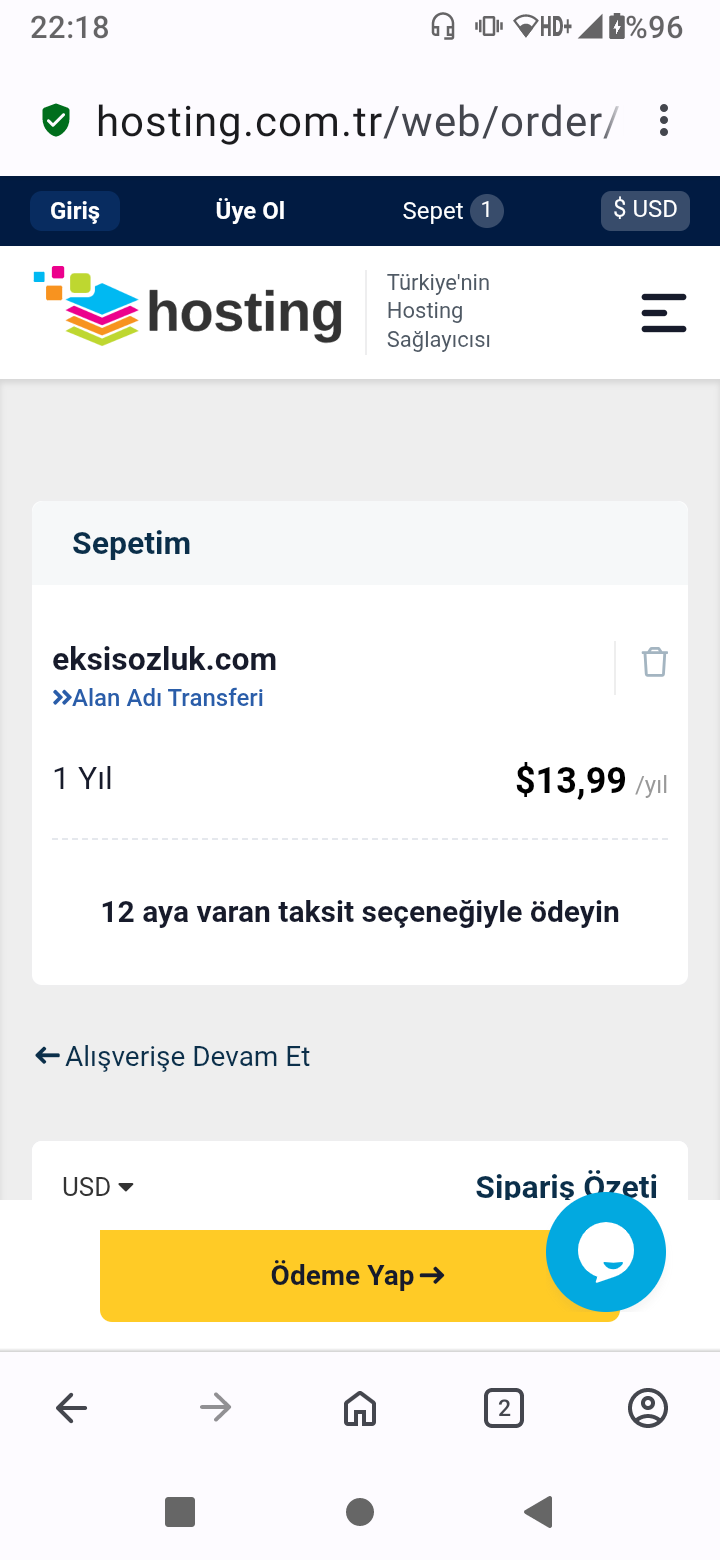
Task: Open the hamburger navigation menu
Action: [x=664, y=312]
